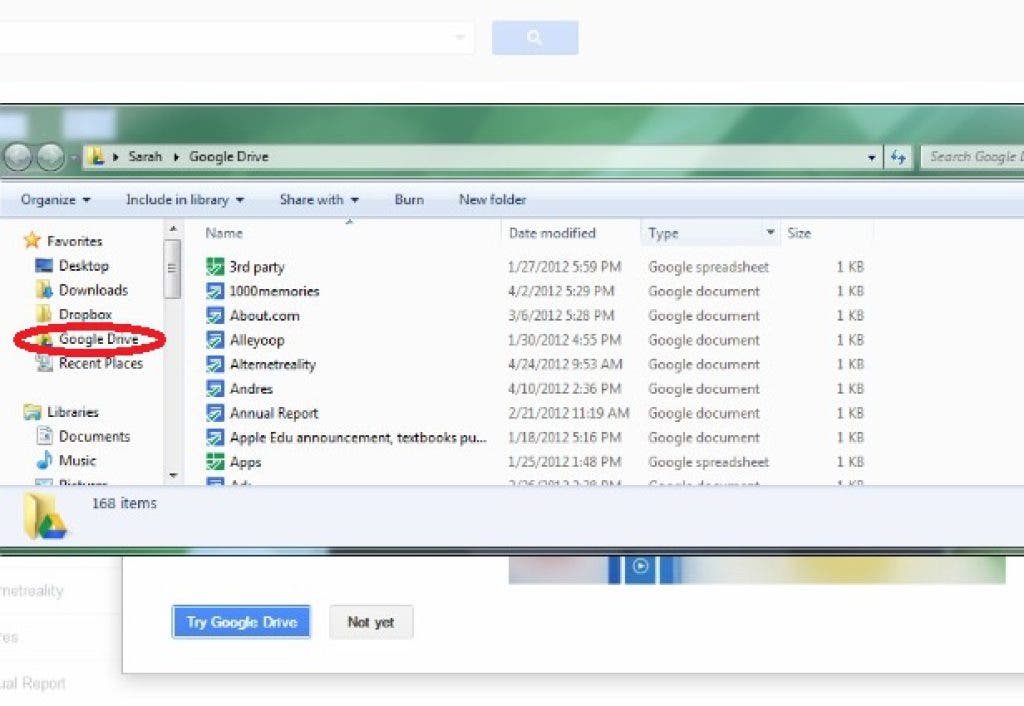Click the Apple Edu announcement document icon

tap(215, 437)
